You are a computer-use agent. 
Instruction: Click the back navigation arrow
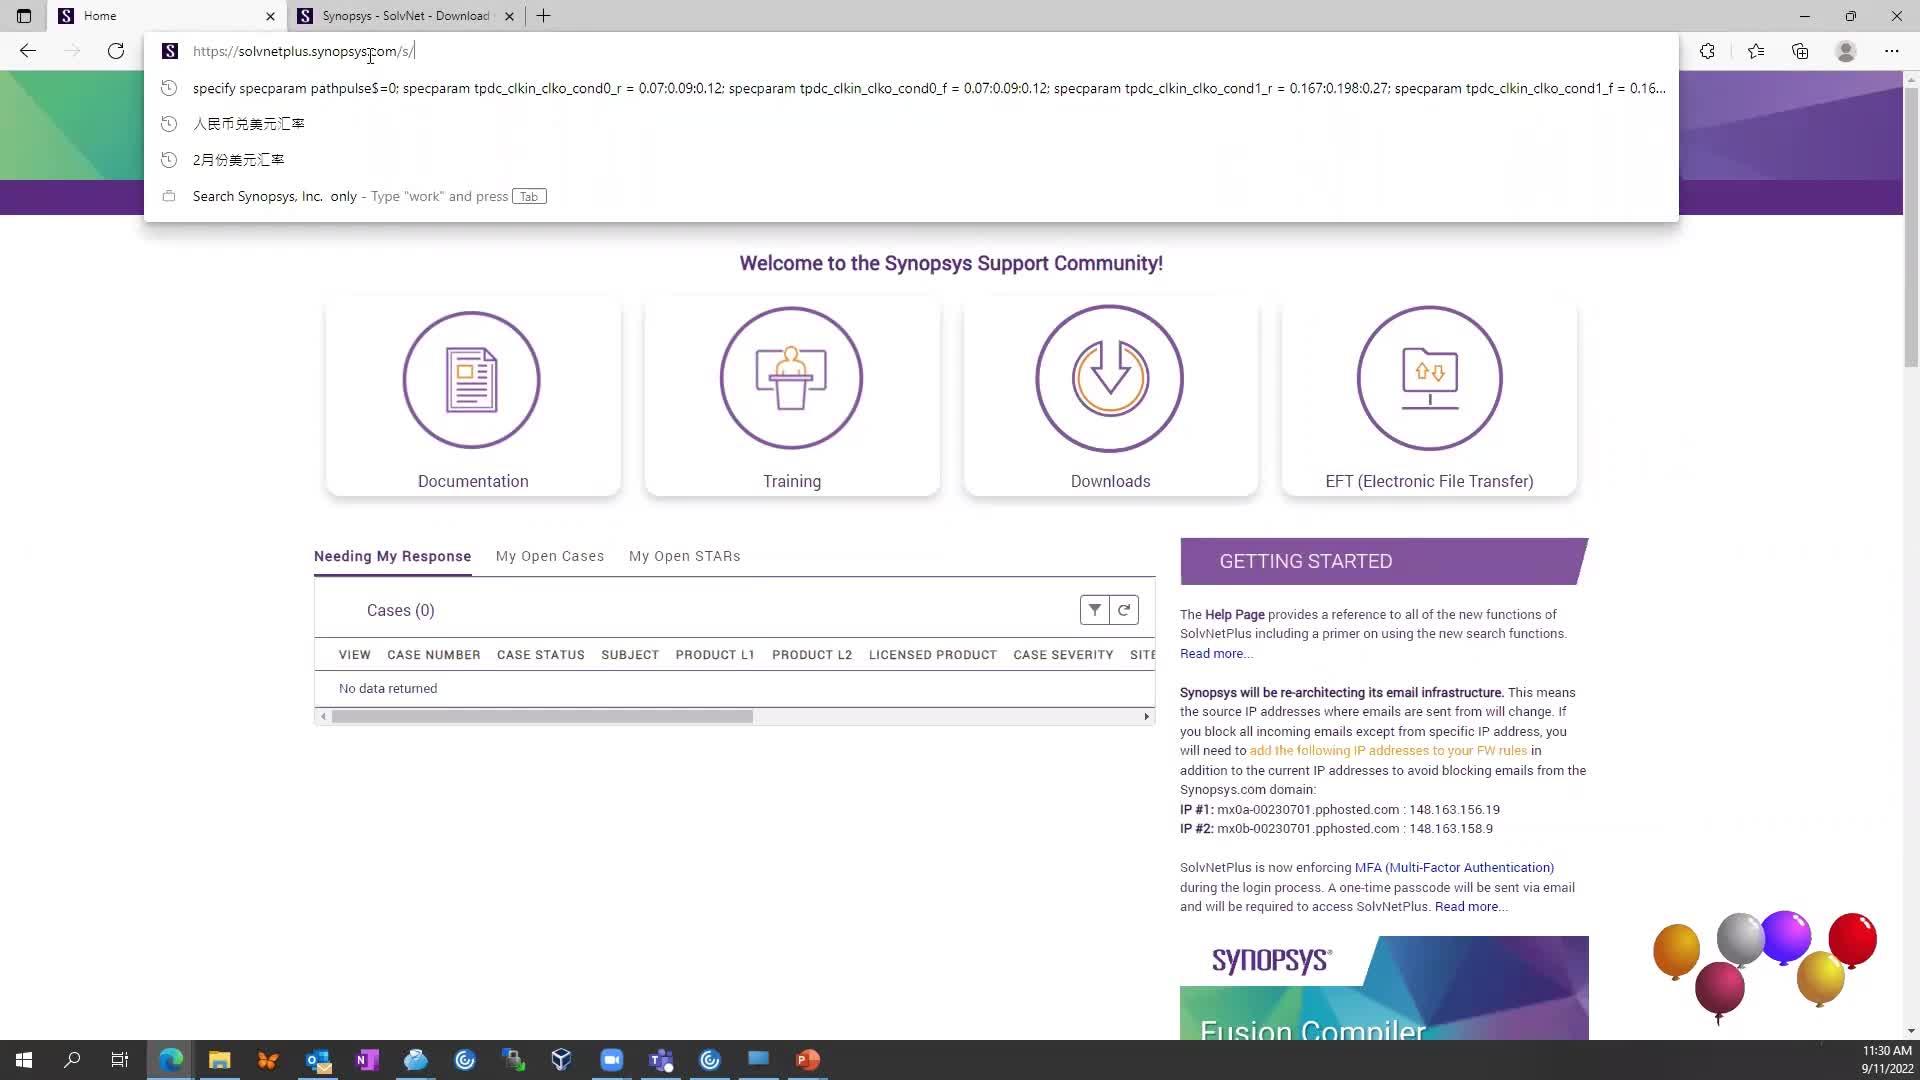(x=28, y=51)
